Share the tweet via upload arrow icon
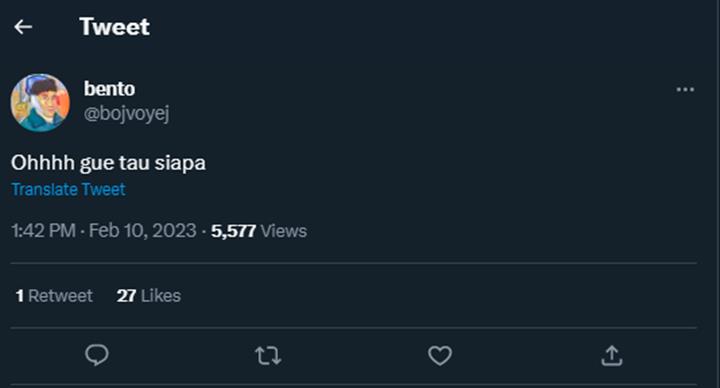 coord(612,355)
